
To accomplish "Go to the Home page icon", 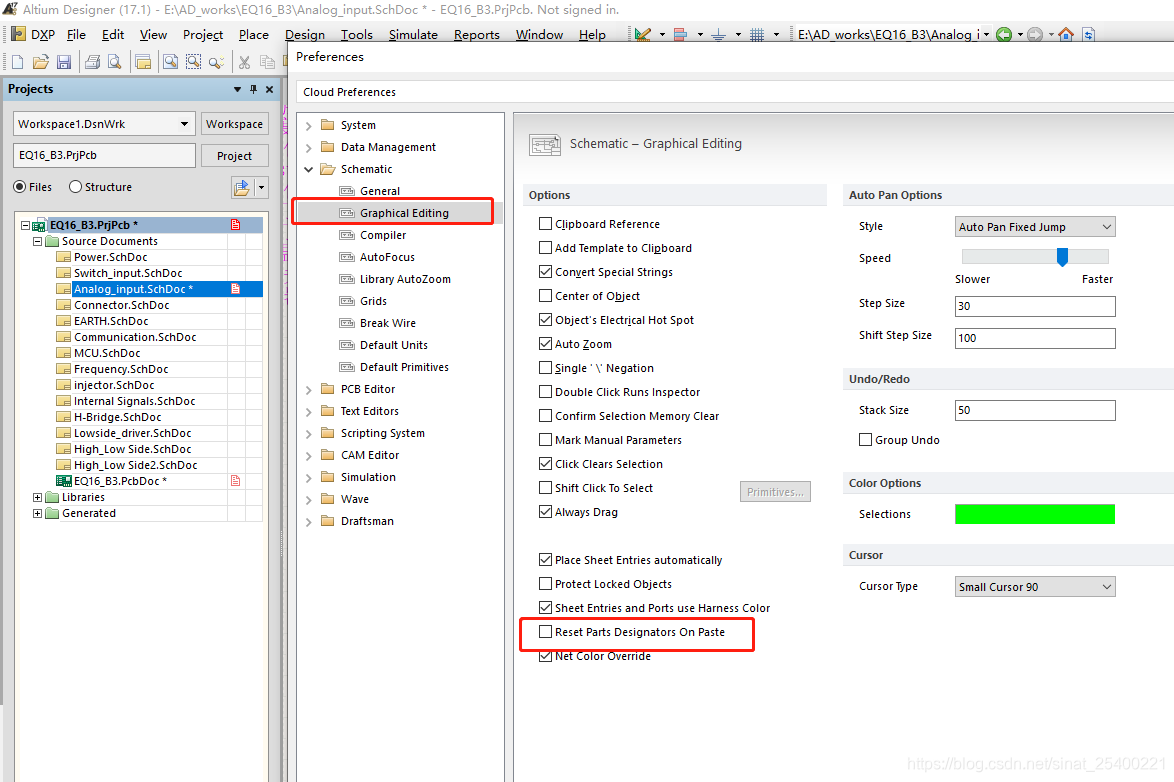I will pos(1066,35).
